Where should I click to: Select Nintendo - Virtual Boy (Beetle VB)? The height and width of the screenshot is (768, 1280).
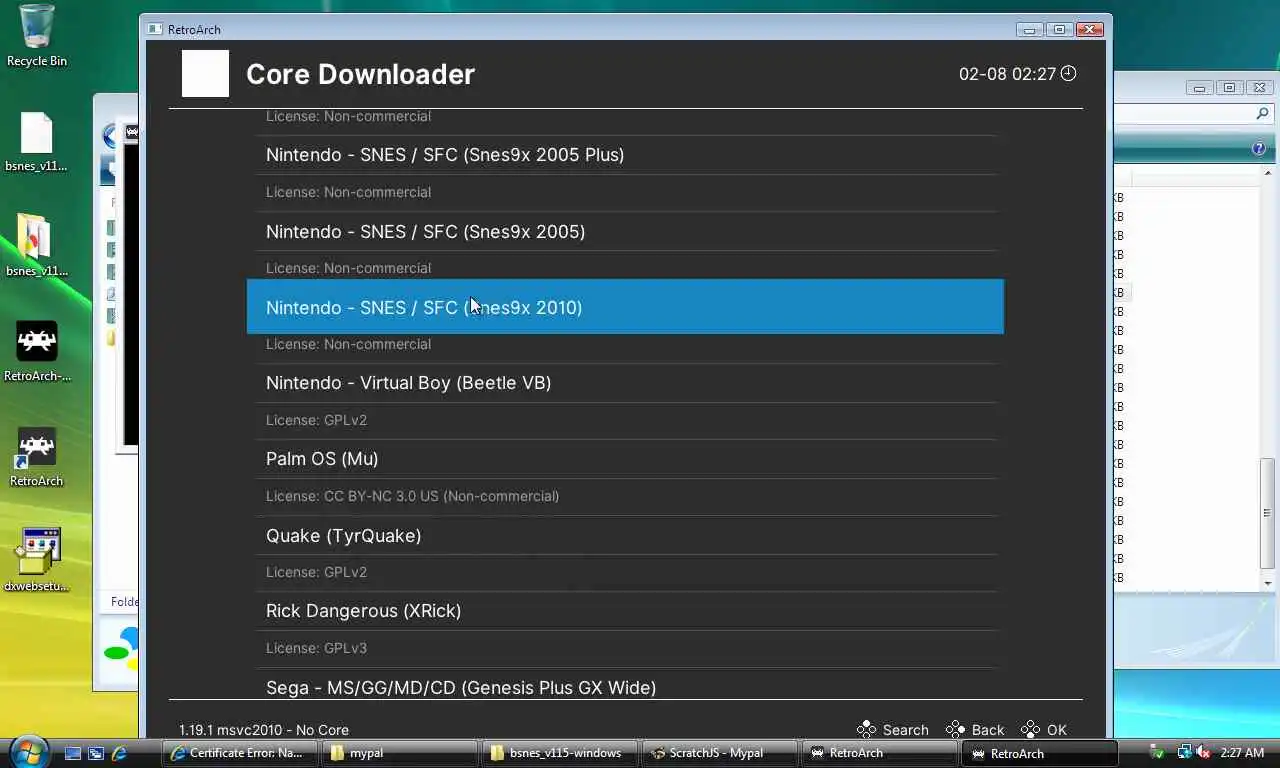tap(625, 383)
